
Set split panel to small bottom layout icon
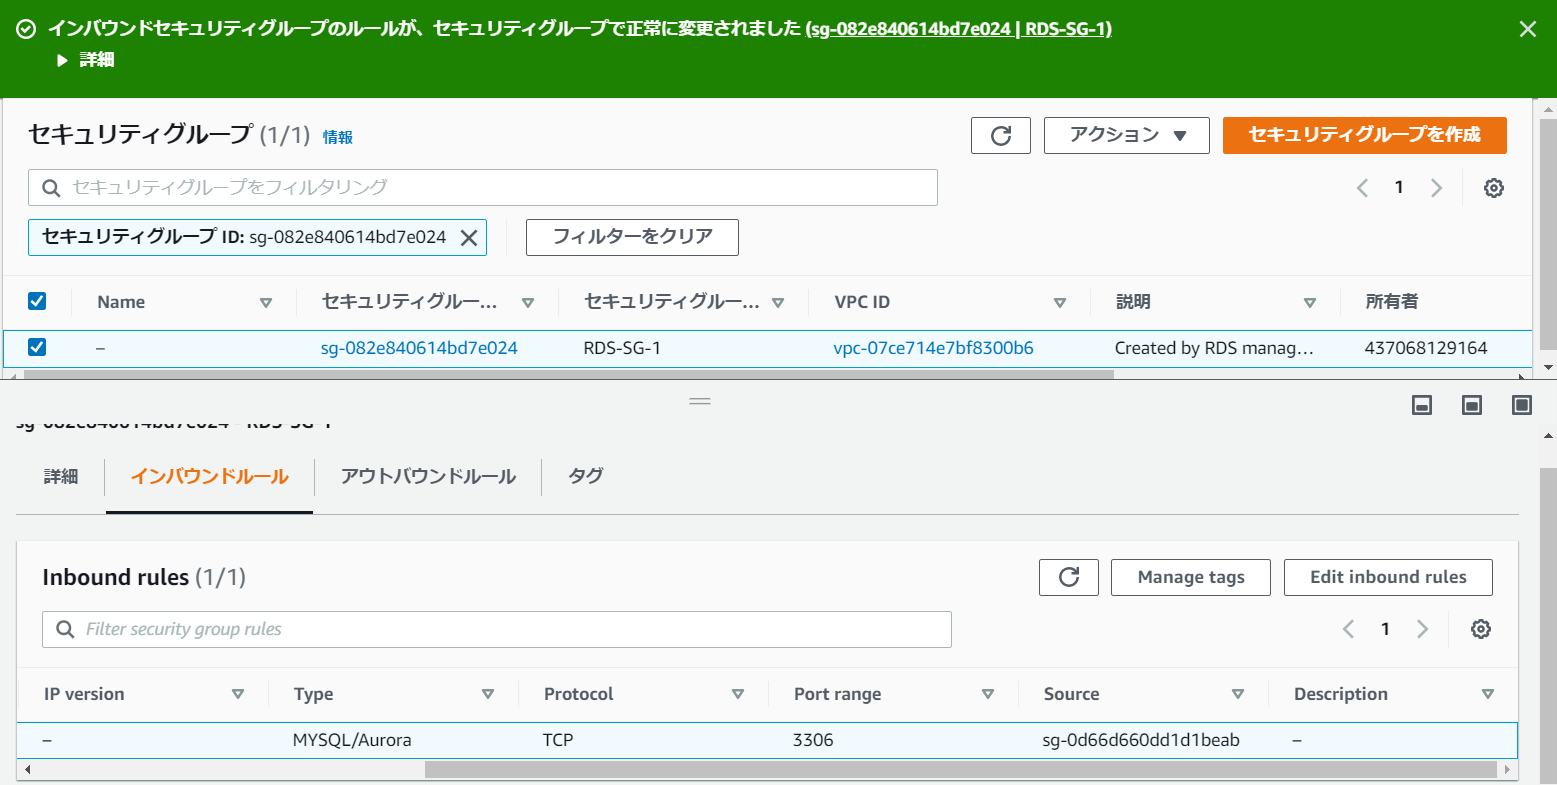tap(1422, 405)
